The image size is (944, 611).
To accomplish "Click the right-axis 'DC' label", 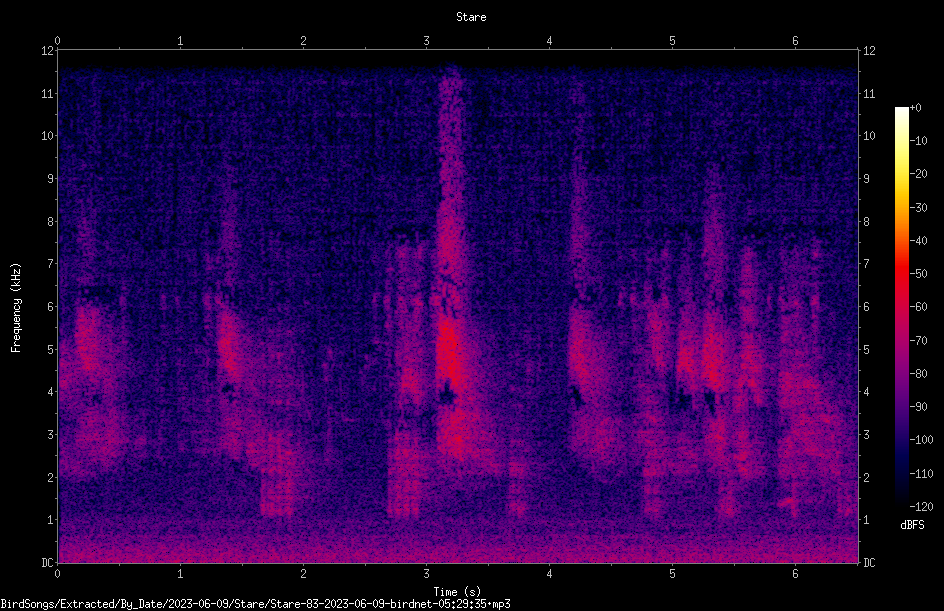I will click(x=869, y=562).
